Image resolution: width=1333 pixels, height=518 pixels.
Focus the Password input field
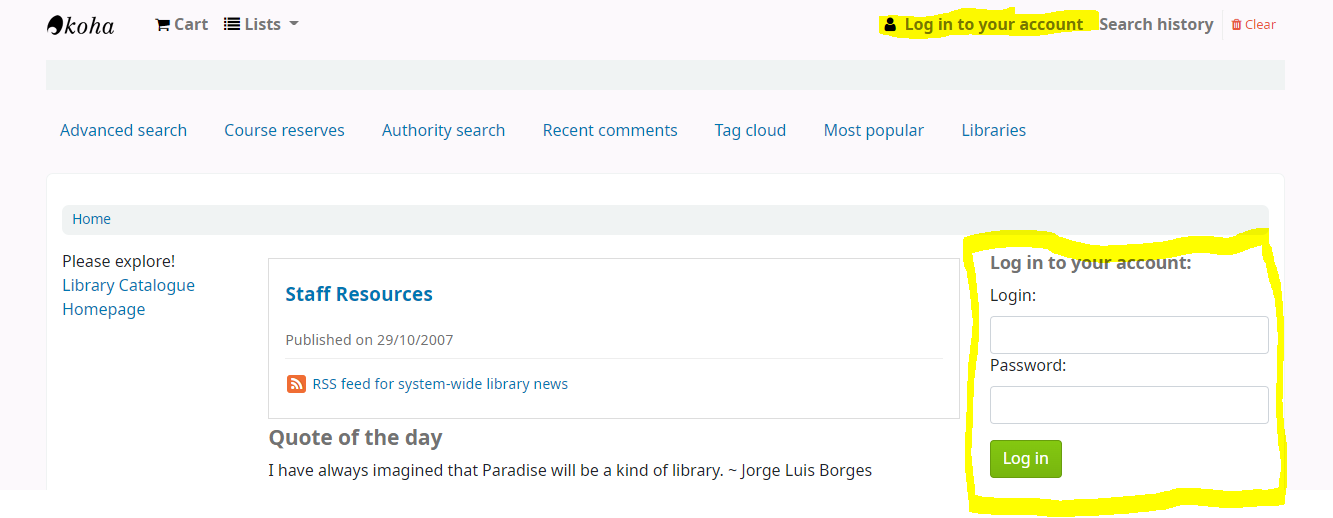[x=1129, y=405]
